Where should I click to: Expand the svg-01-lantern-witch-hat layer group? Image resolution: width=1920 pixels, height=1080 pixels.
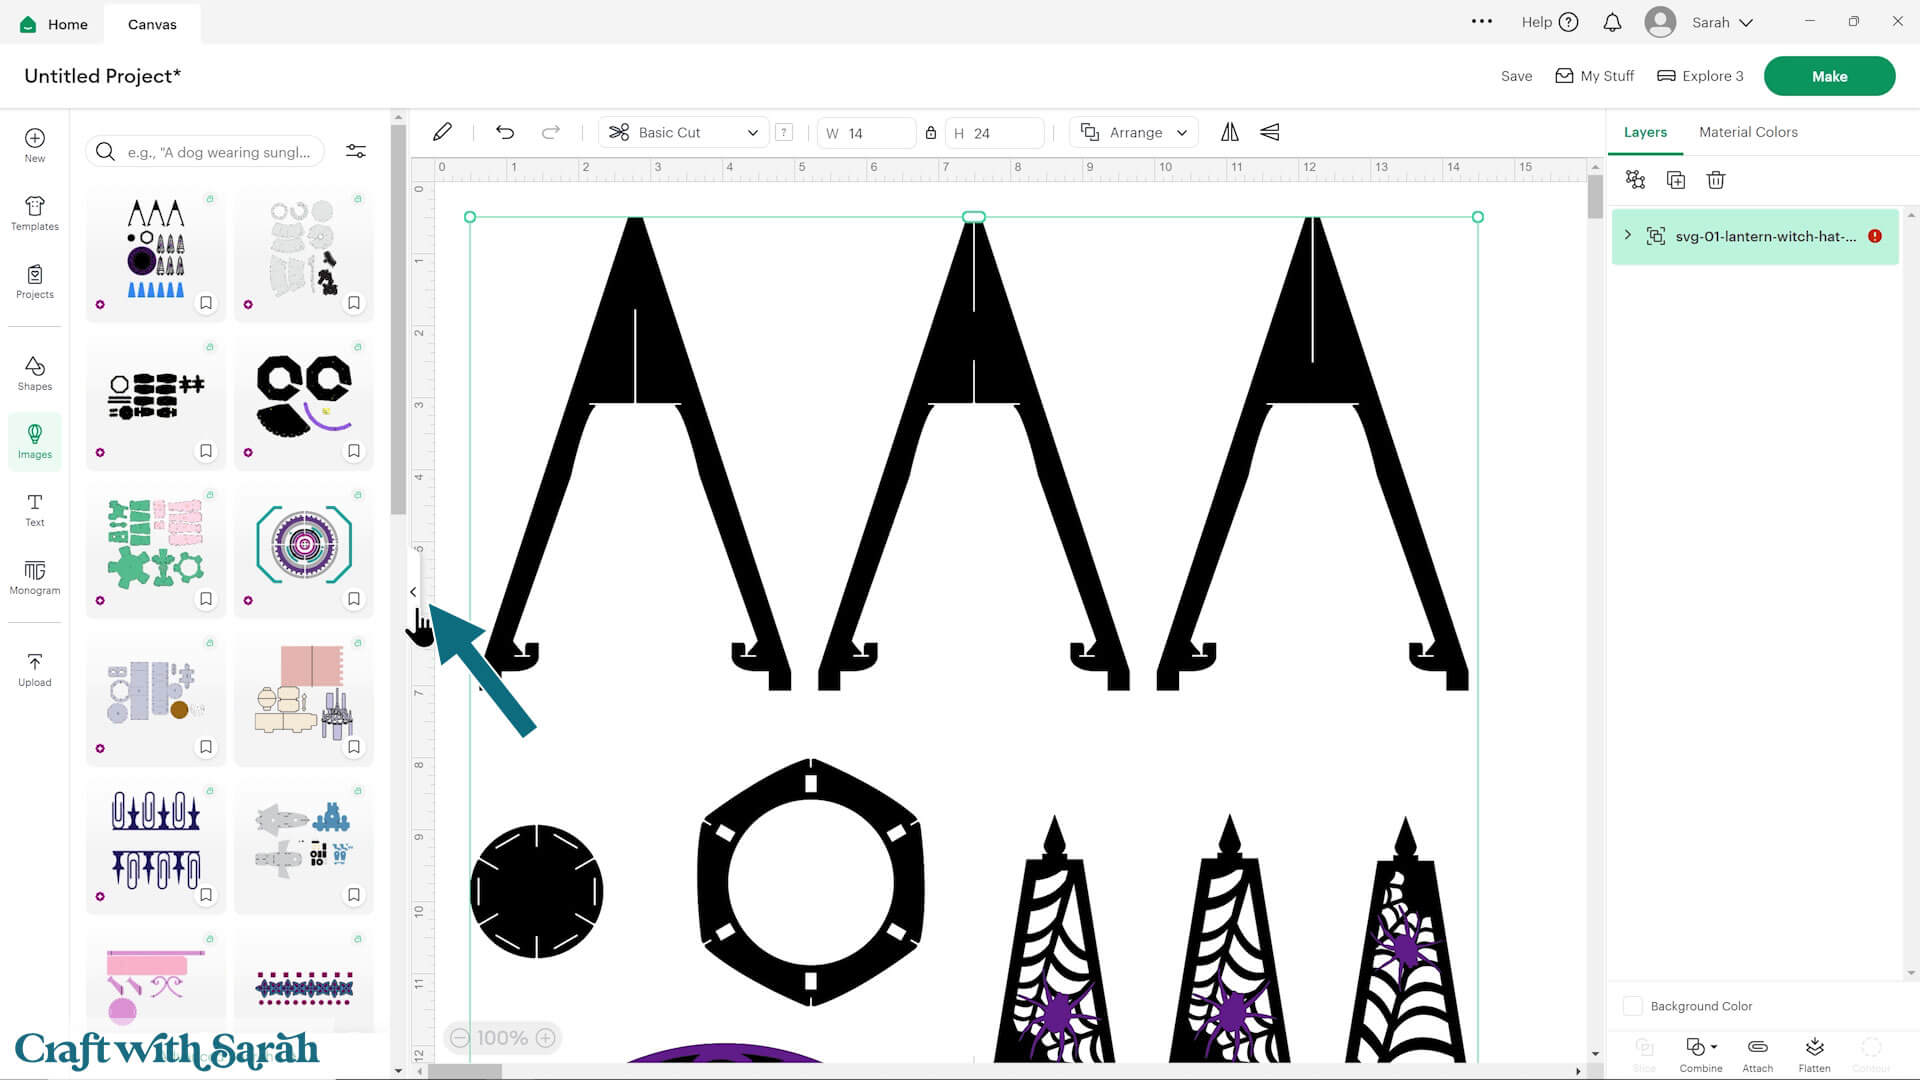click(x=1628, y=235)
